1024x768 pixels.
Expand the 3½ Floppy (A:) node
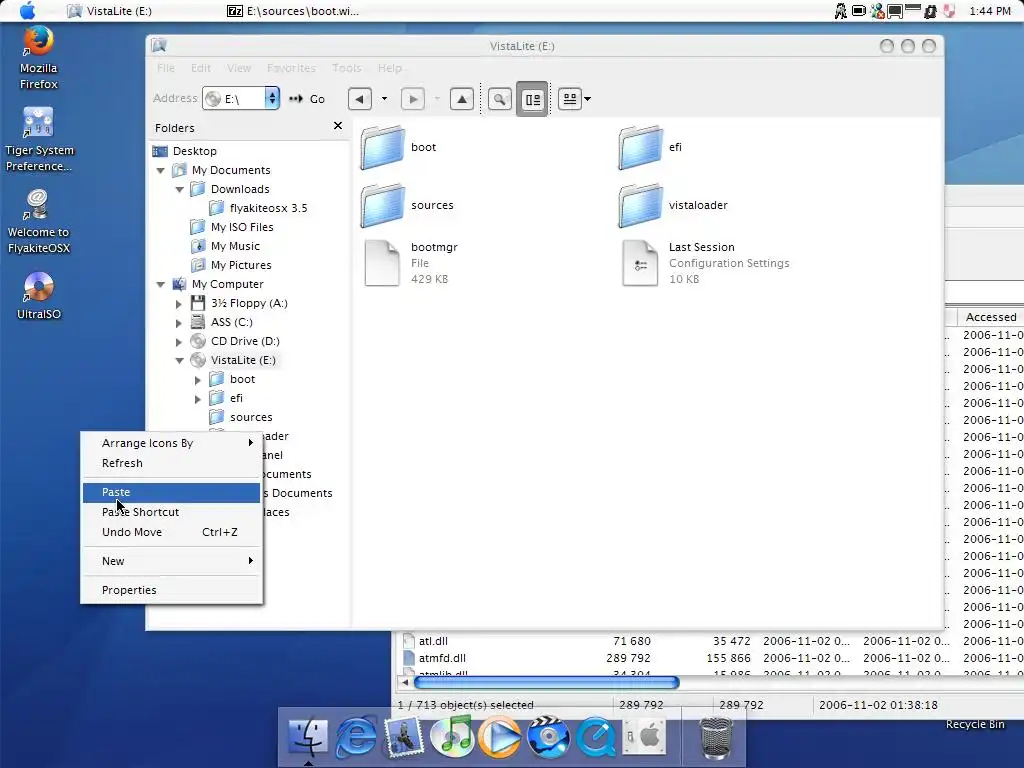(179, 304)
